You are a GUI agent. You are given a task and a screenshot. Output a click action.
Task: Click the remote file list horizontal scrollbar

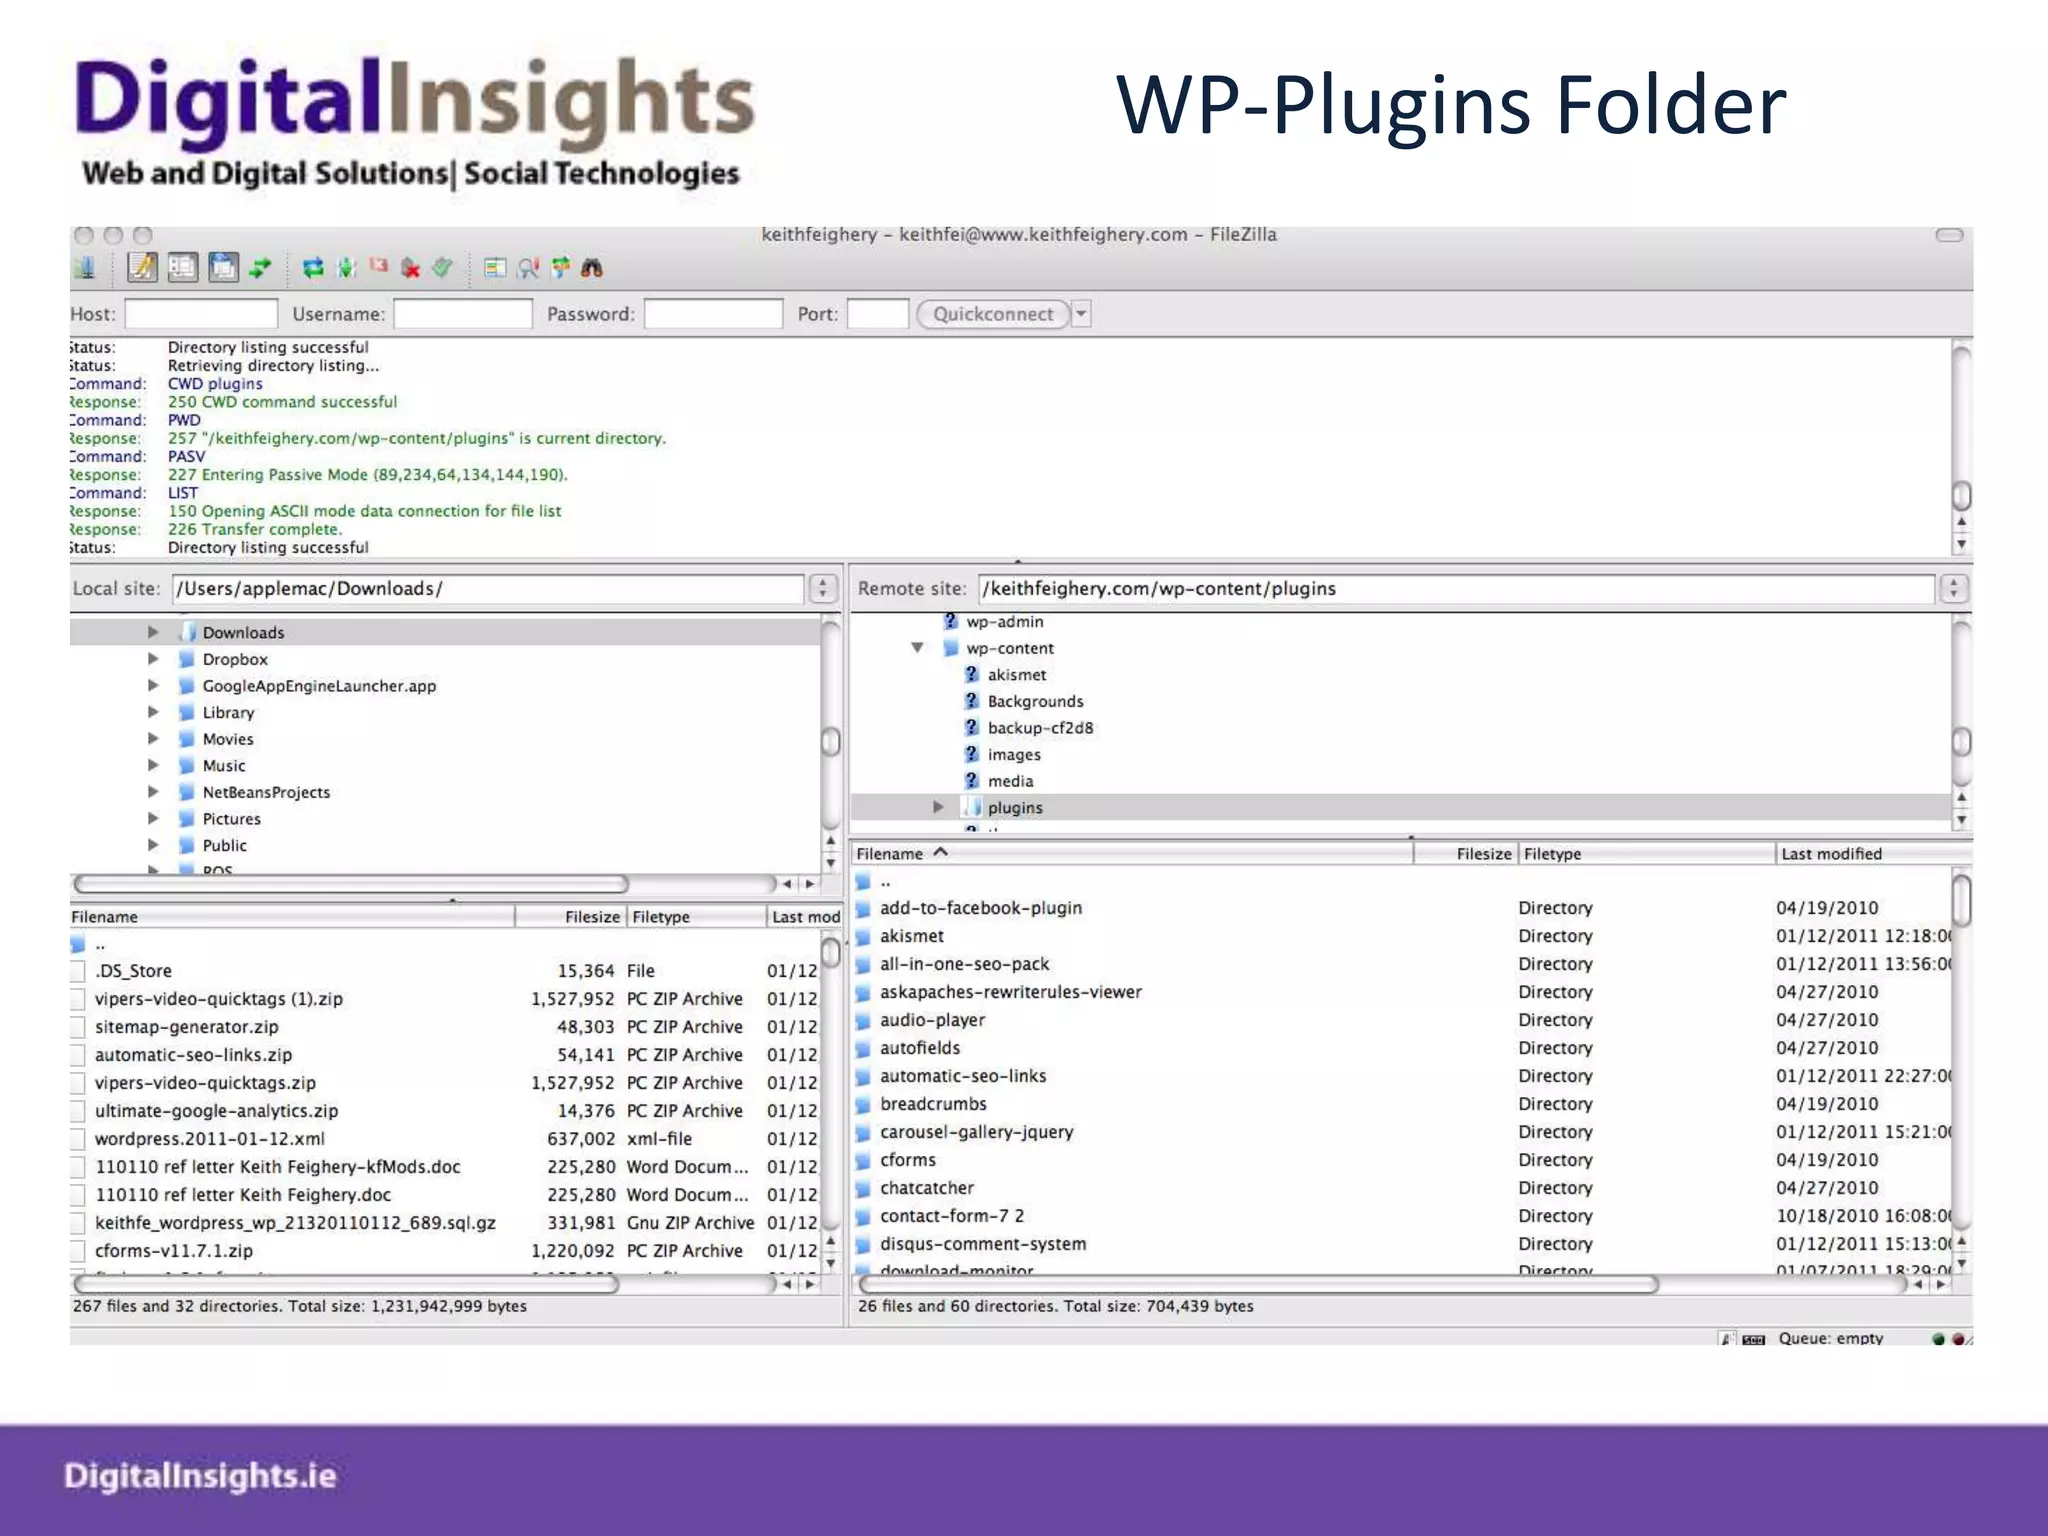coord(1257,1284)
